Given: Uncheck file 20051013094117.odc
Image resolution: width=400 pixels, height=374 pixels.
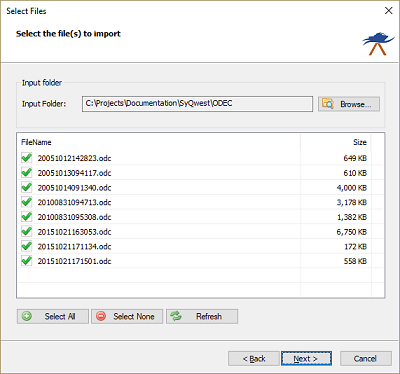Looking at the screenshot, I should pyautogui.click(x=27, y=172).
